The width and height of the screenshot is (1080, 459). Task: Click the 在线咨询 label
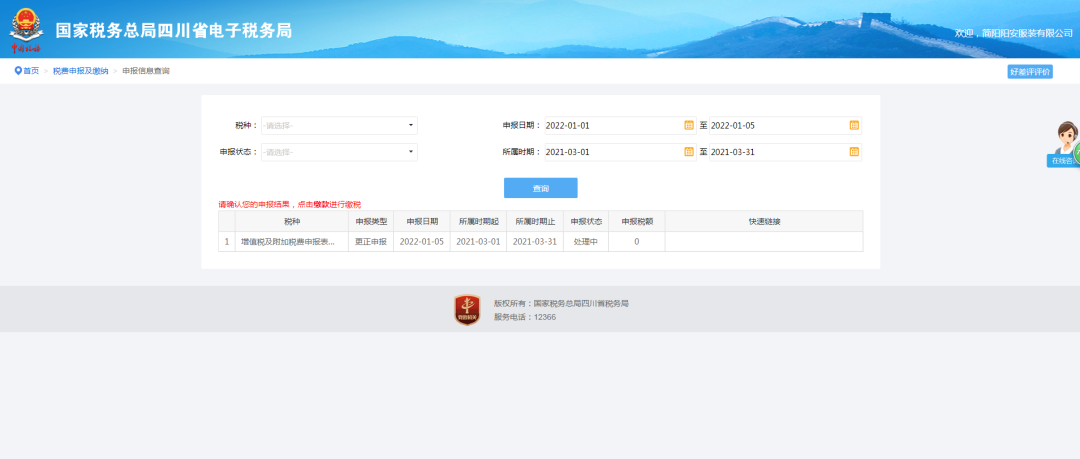1063,161
